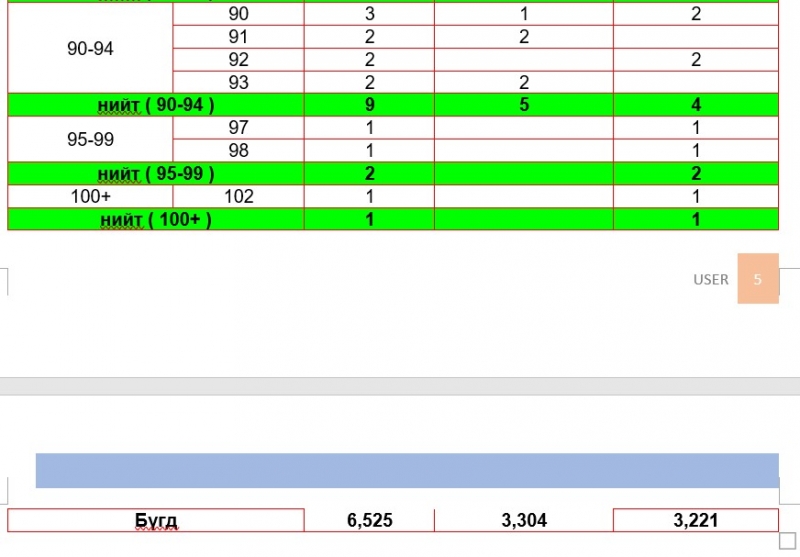Click the age 93 cell
Screen dimensions: 800x557
pyautogui.click(x=238, y=83)
